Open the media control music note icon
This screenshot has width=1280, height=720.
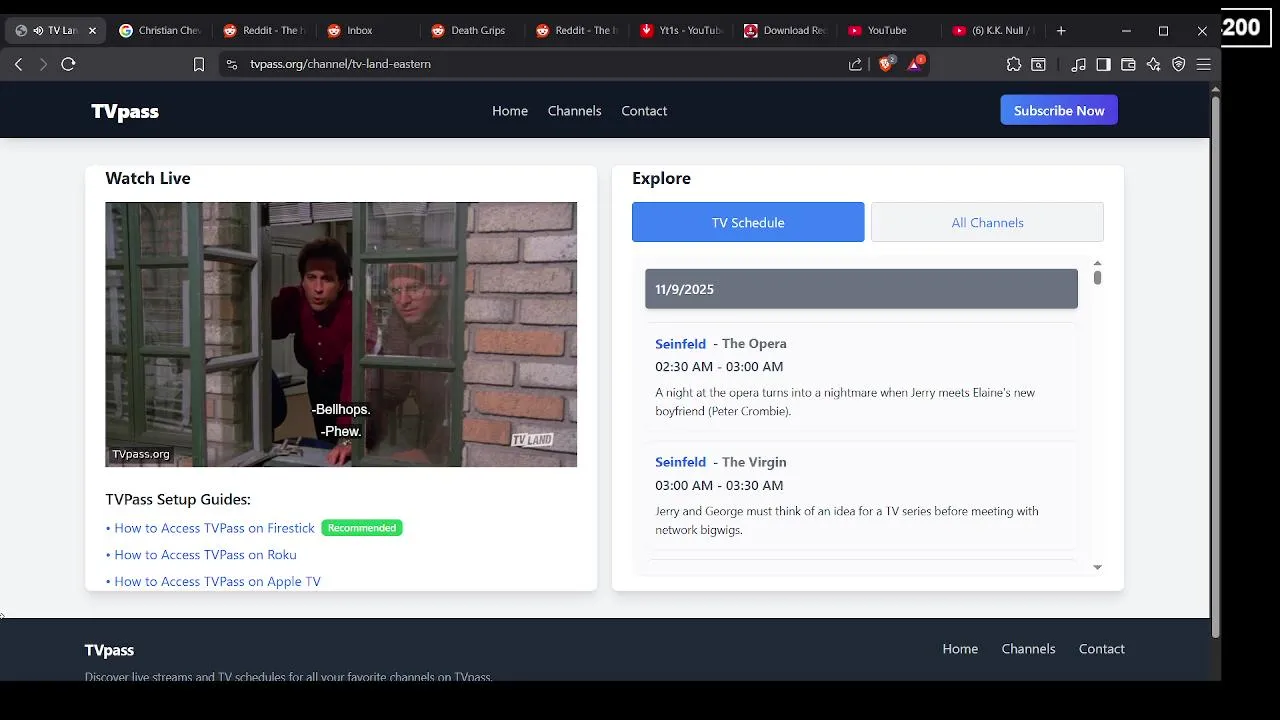tap(1078, 64)
